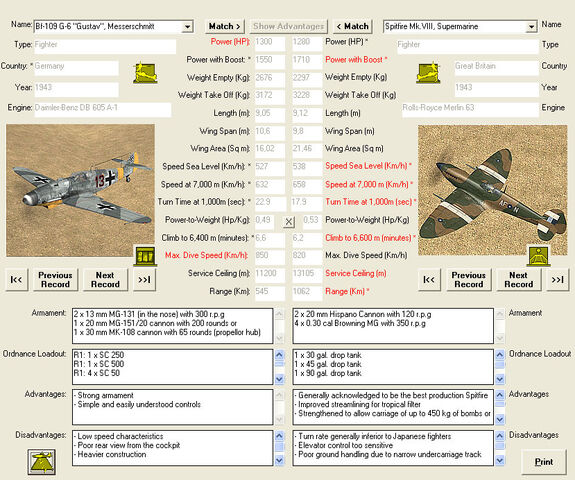Screen dimensions: 575x480
Task: Click 'Elevator control too sensitive' line
Action: (x=344, y=445)
